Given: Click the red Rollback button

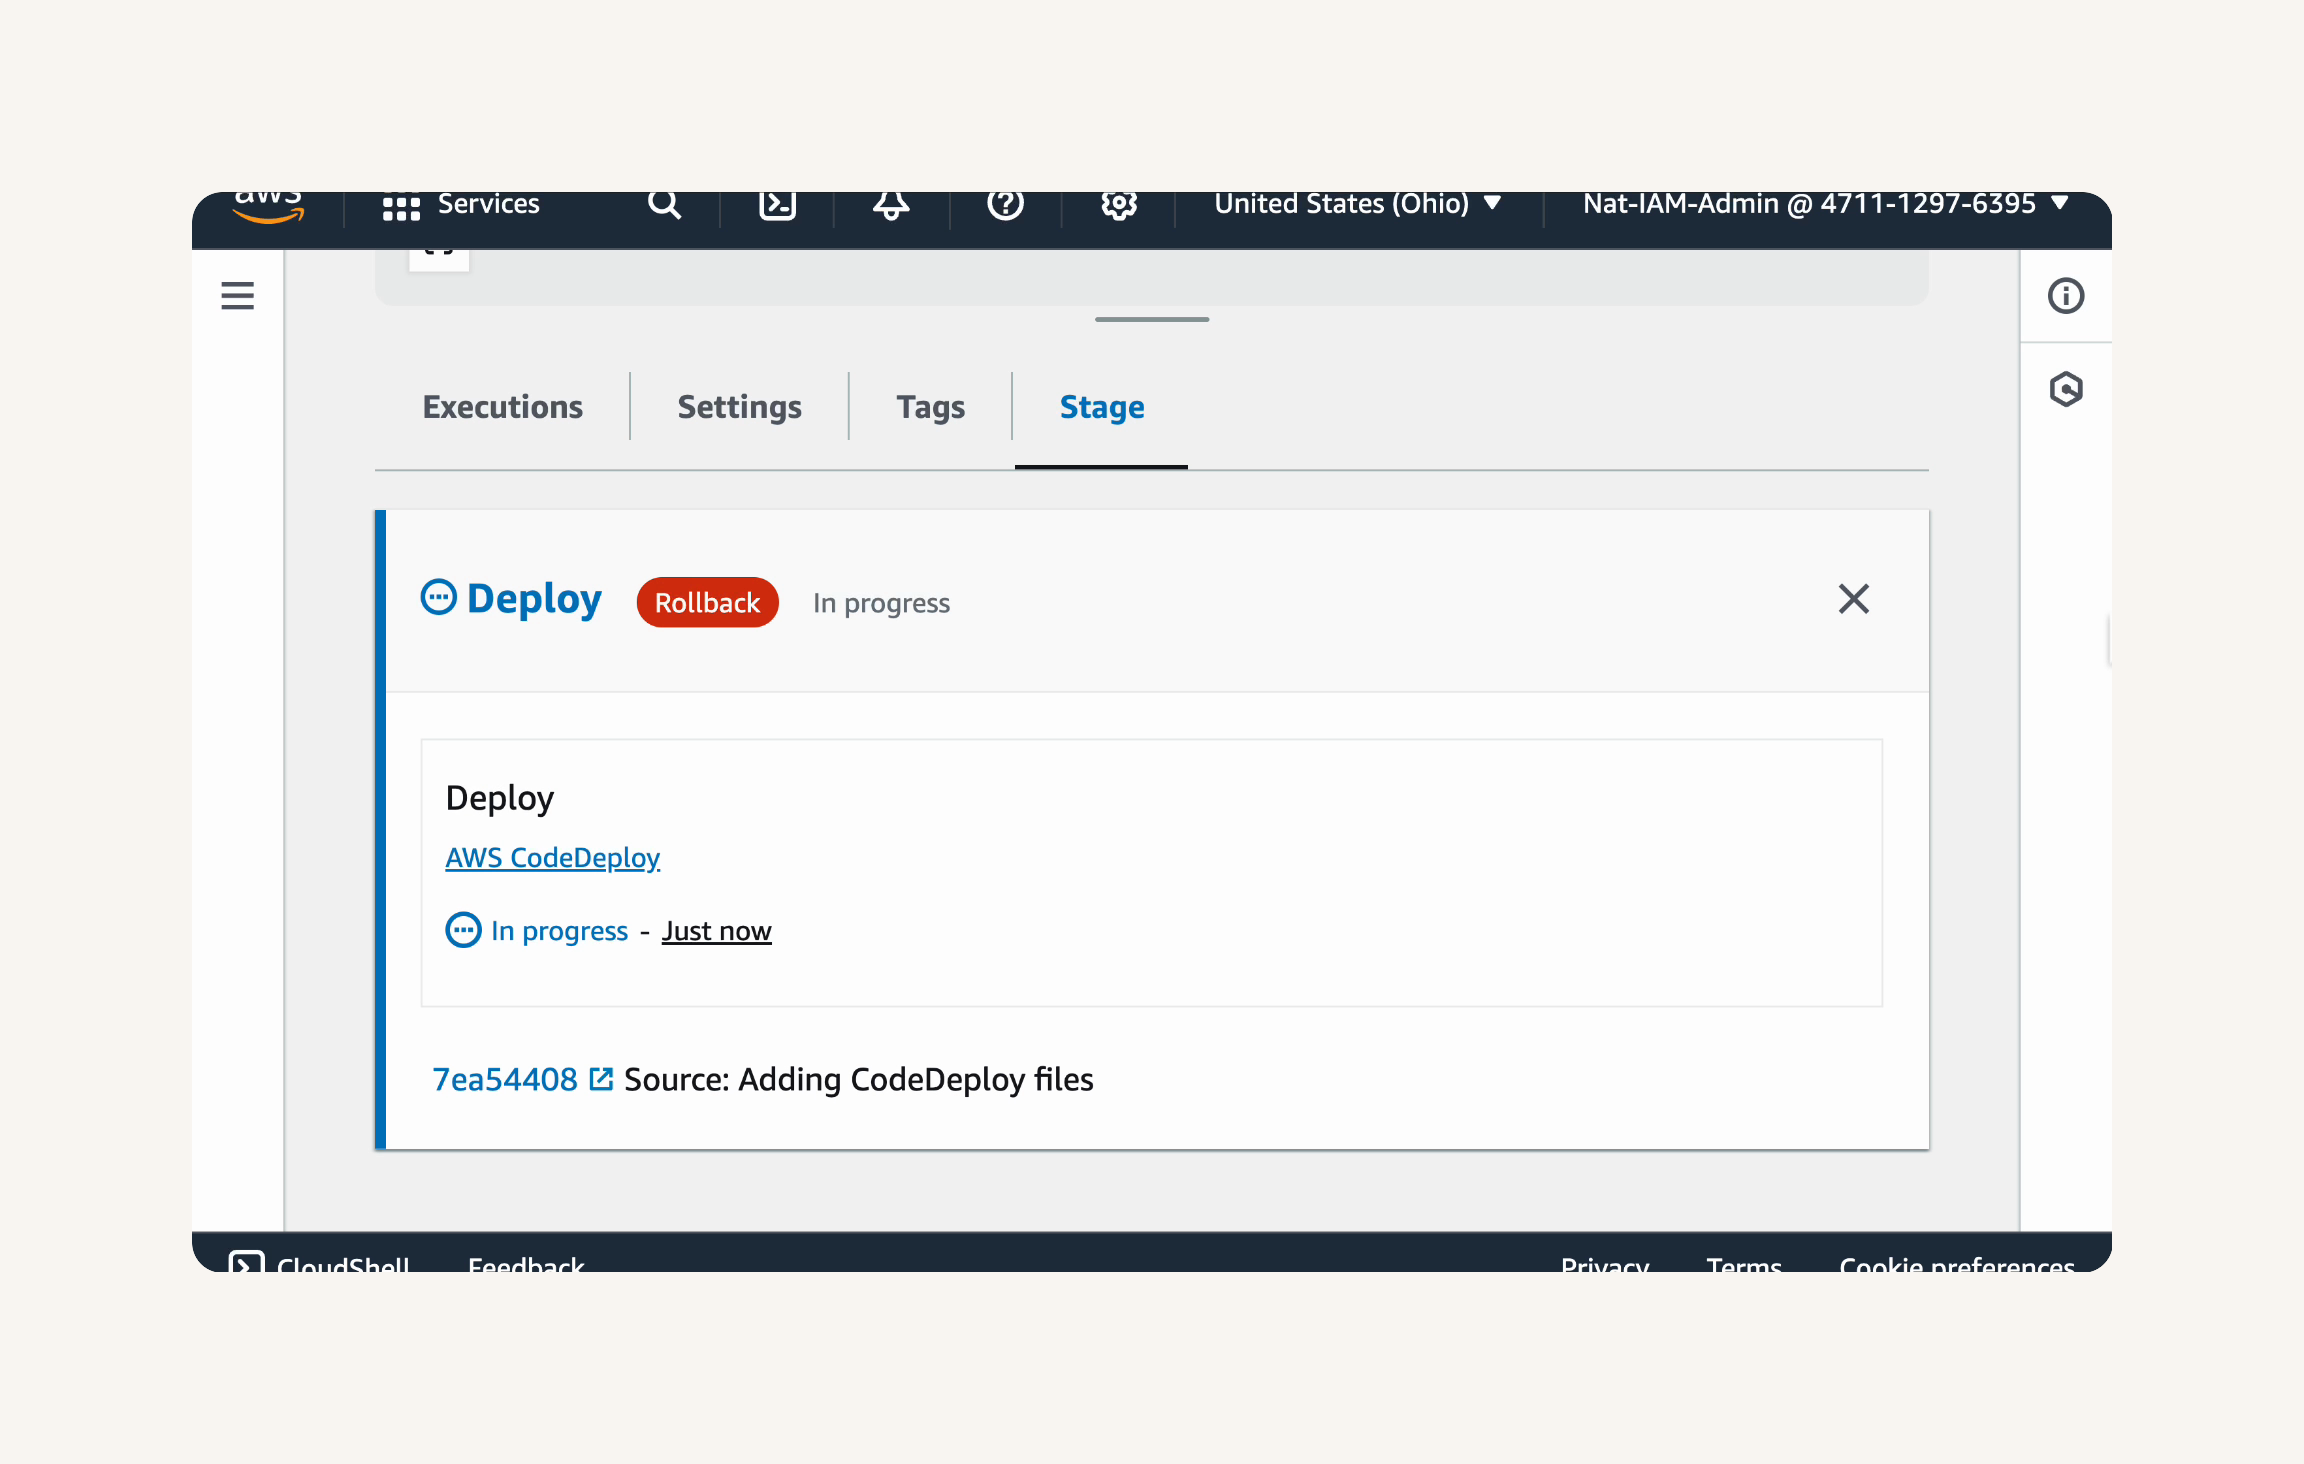Looking at the screenshot, I should click(x=708, y=602).
